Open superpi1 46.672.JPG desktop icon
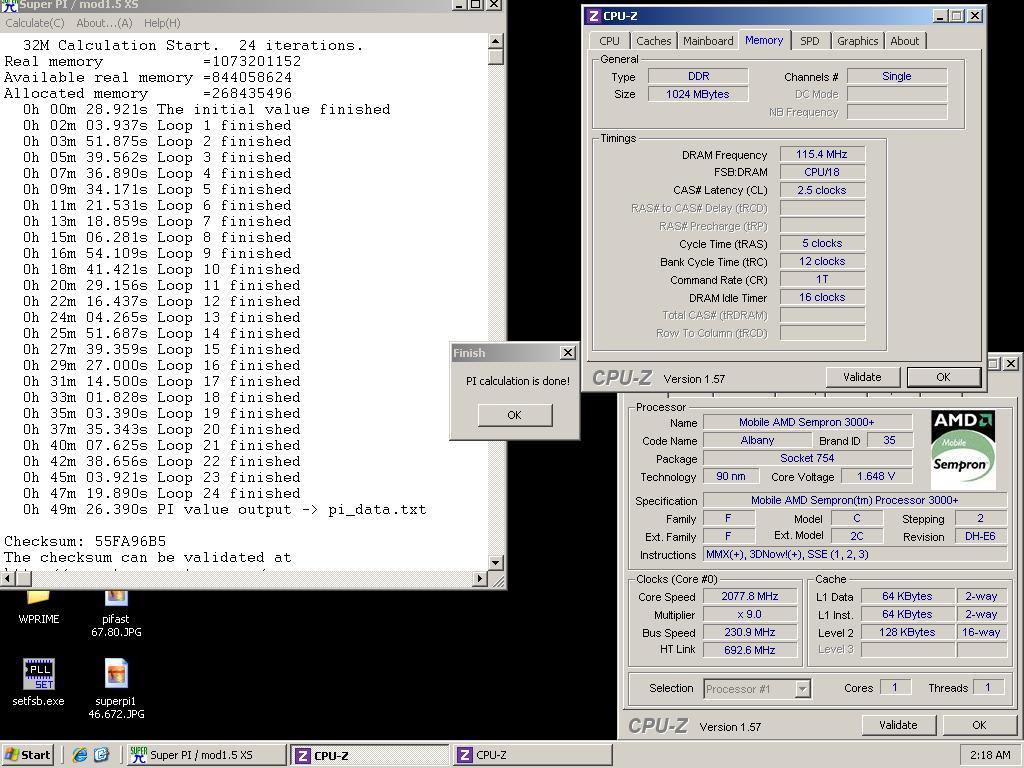The image size is (1024, 768). 116,688
